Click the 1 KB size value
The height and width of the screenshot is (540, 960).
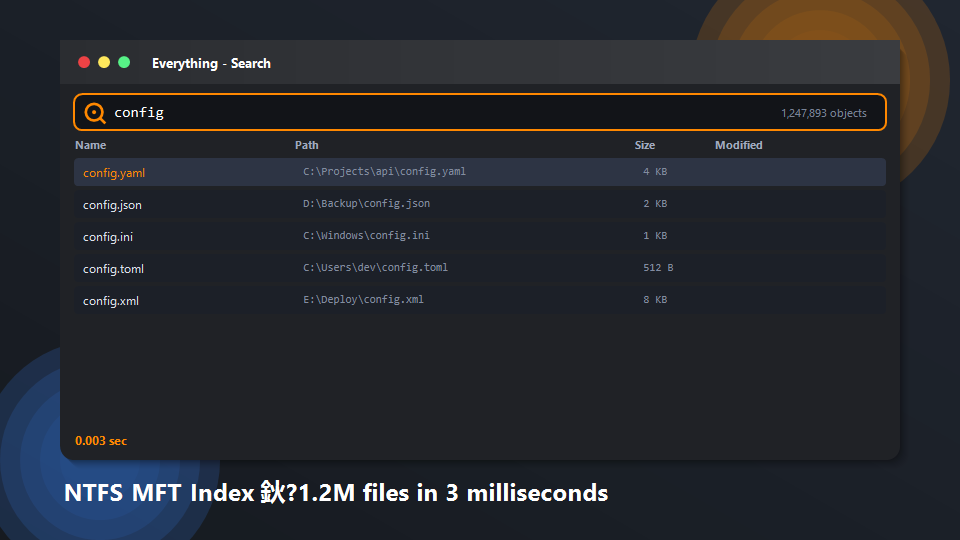pos(655,235)
